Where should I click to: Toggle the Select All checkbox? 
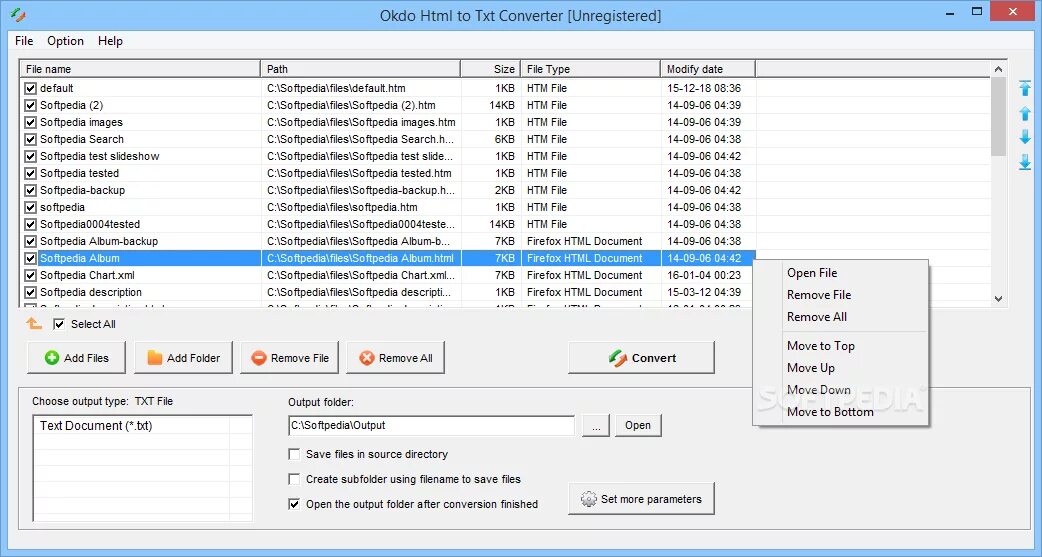click(x=59, y=324)
